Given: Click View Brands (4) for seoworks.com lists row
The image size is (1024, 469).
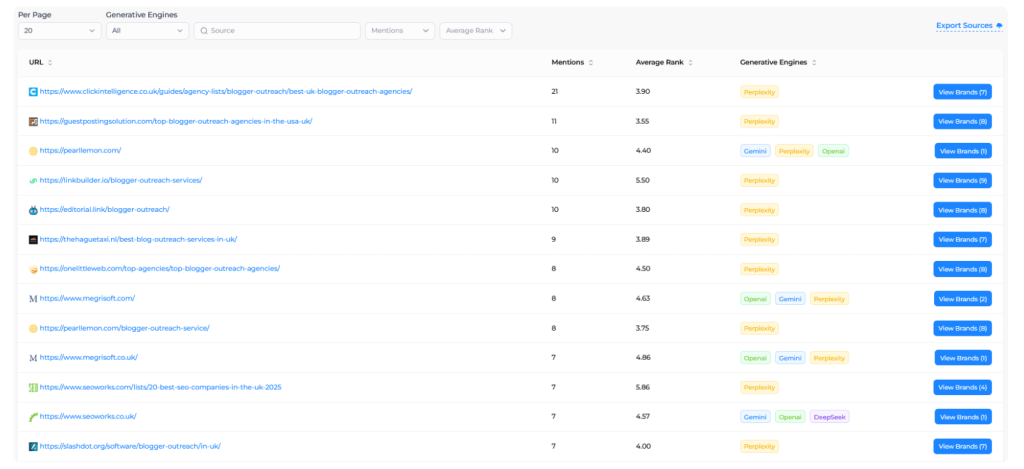Looking at the screenshot, I should pyautogui.click(x=962, y=387).
